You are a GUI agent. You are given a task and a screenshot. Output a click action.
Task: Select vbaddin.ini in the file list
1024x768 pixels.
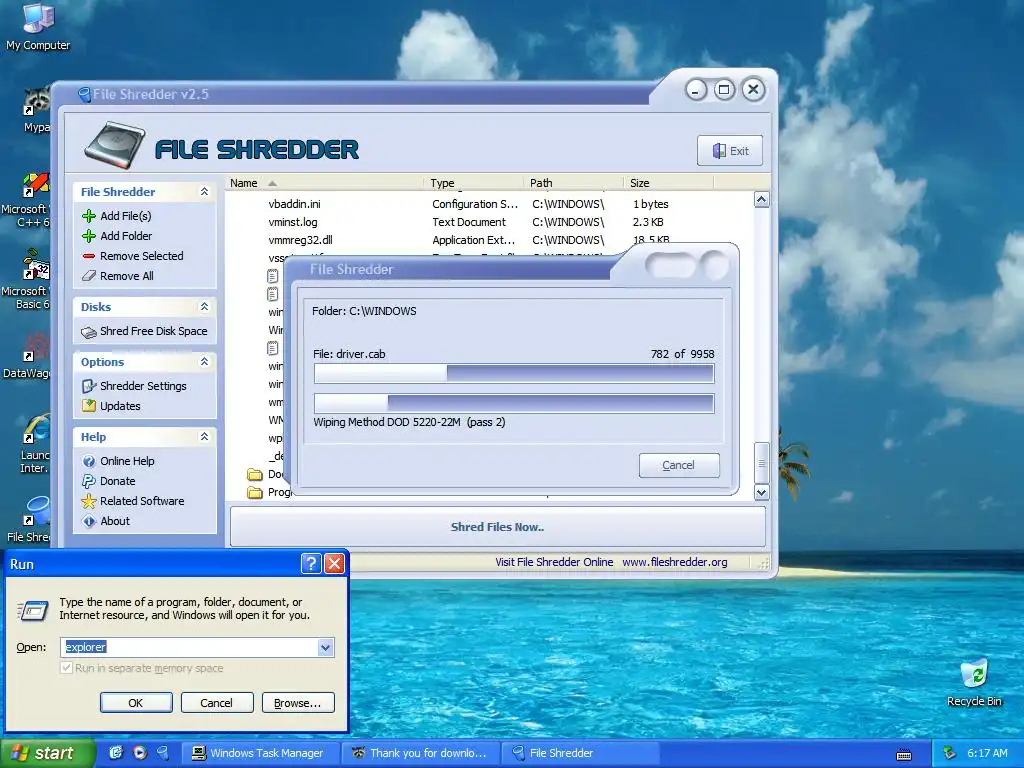pos(294,204)
